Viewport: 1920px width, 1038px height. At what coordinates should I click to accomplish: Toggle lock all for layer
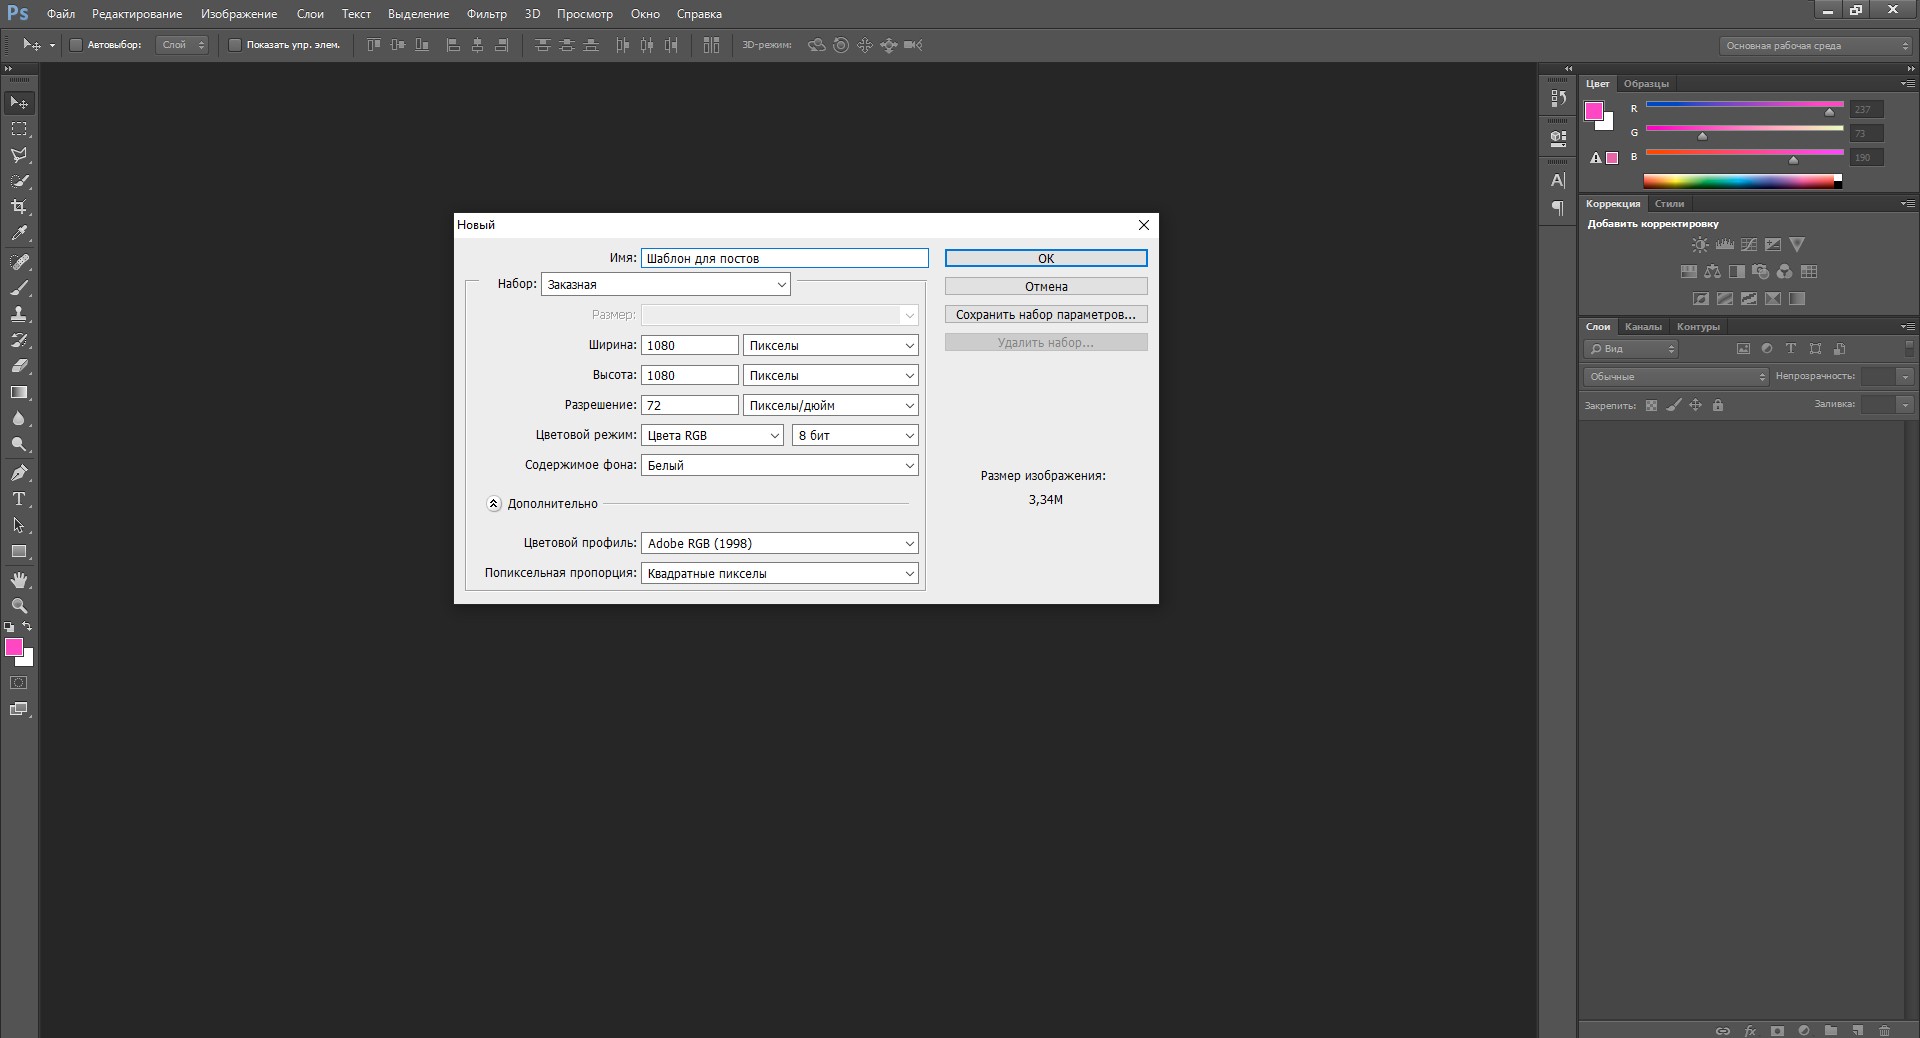[x=1718, y=405]
